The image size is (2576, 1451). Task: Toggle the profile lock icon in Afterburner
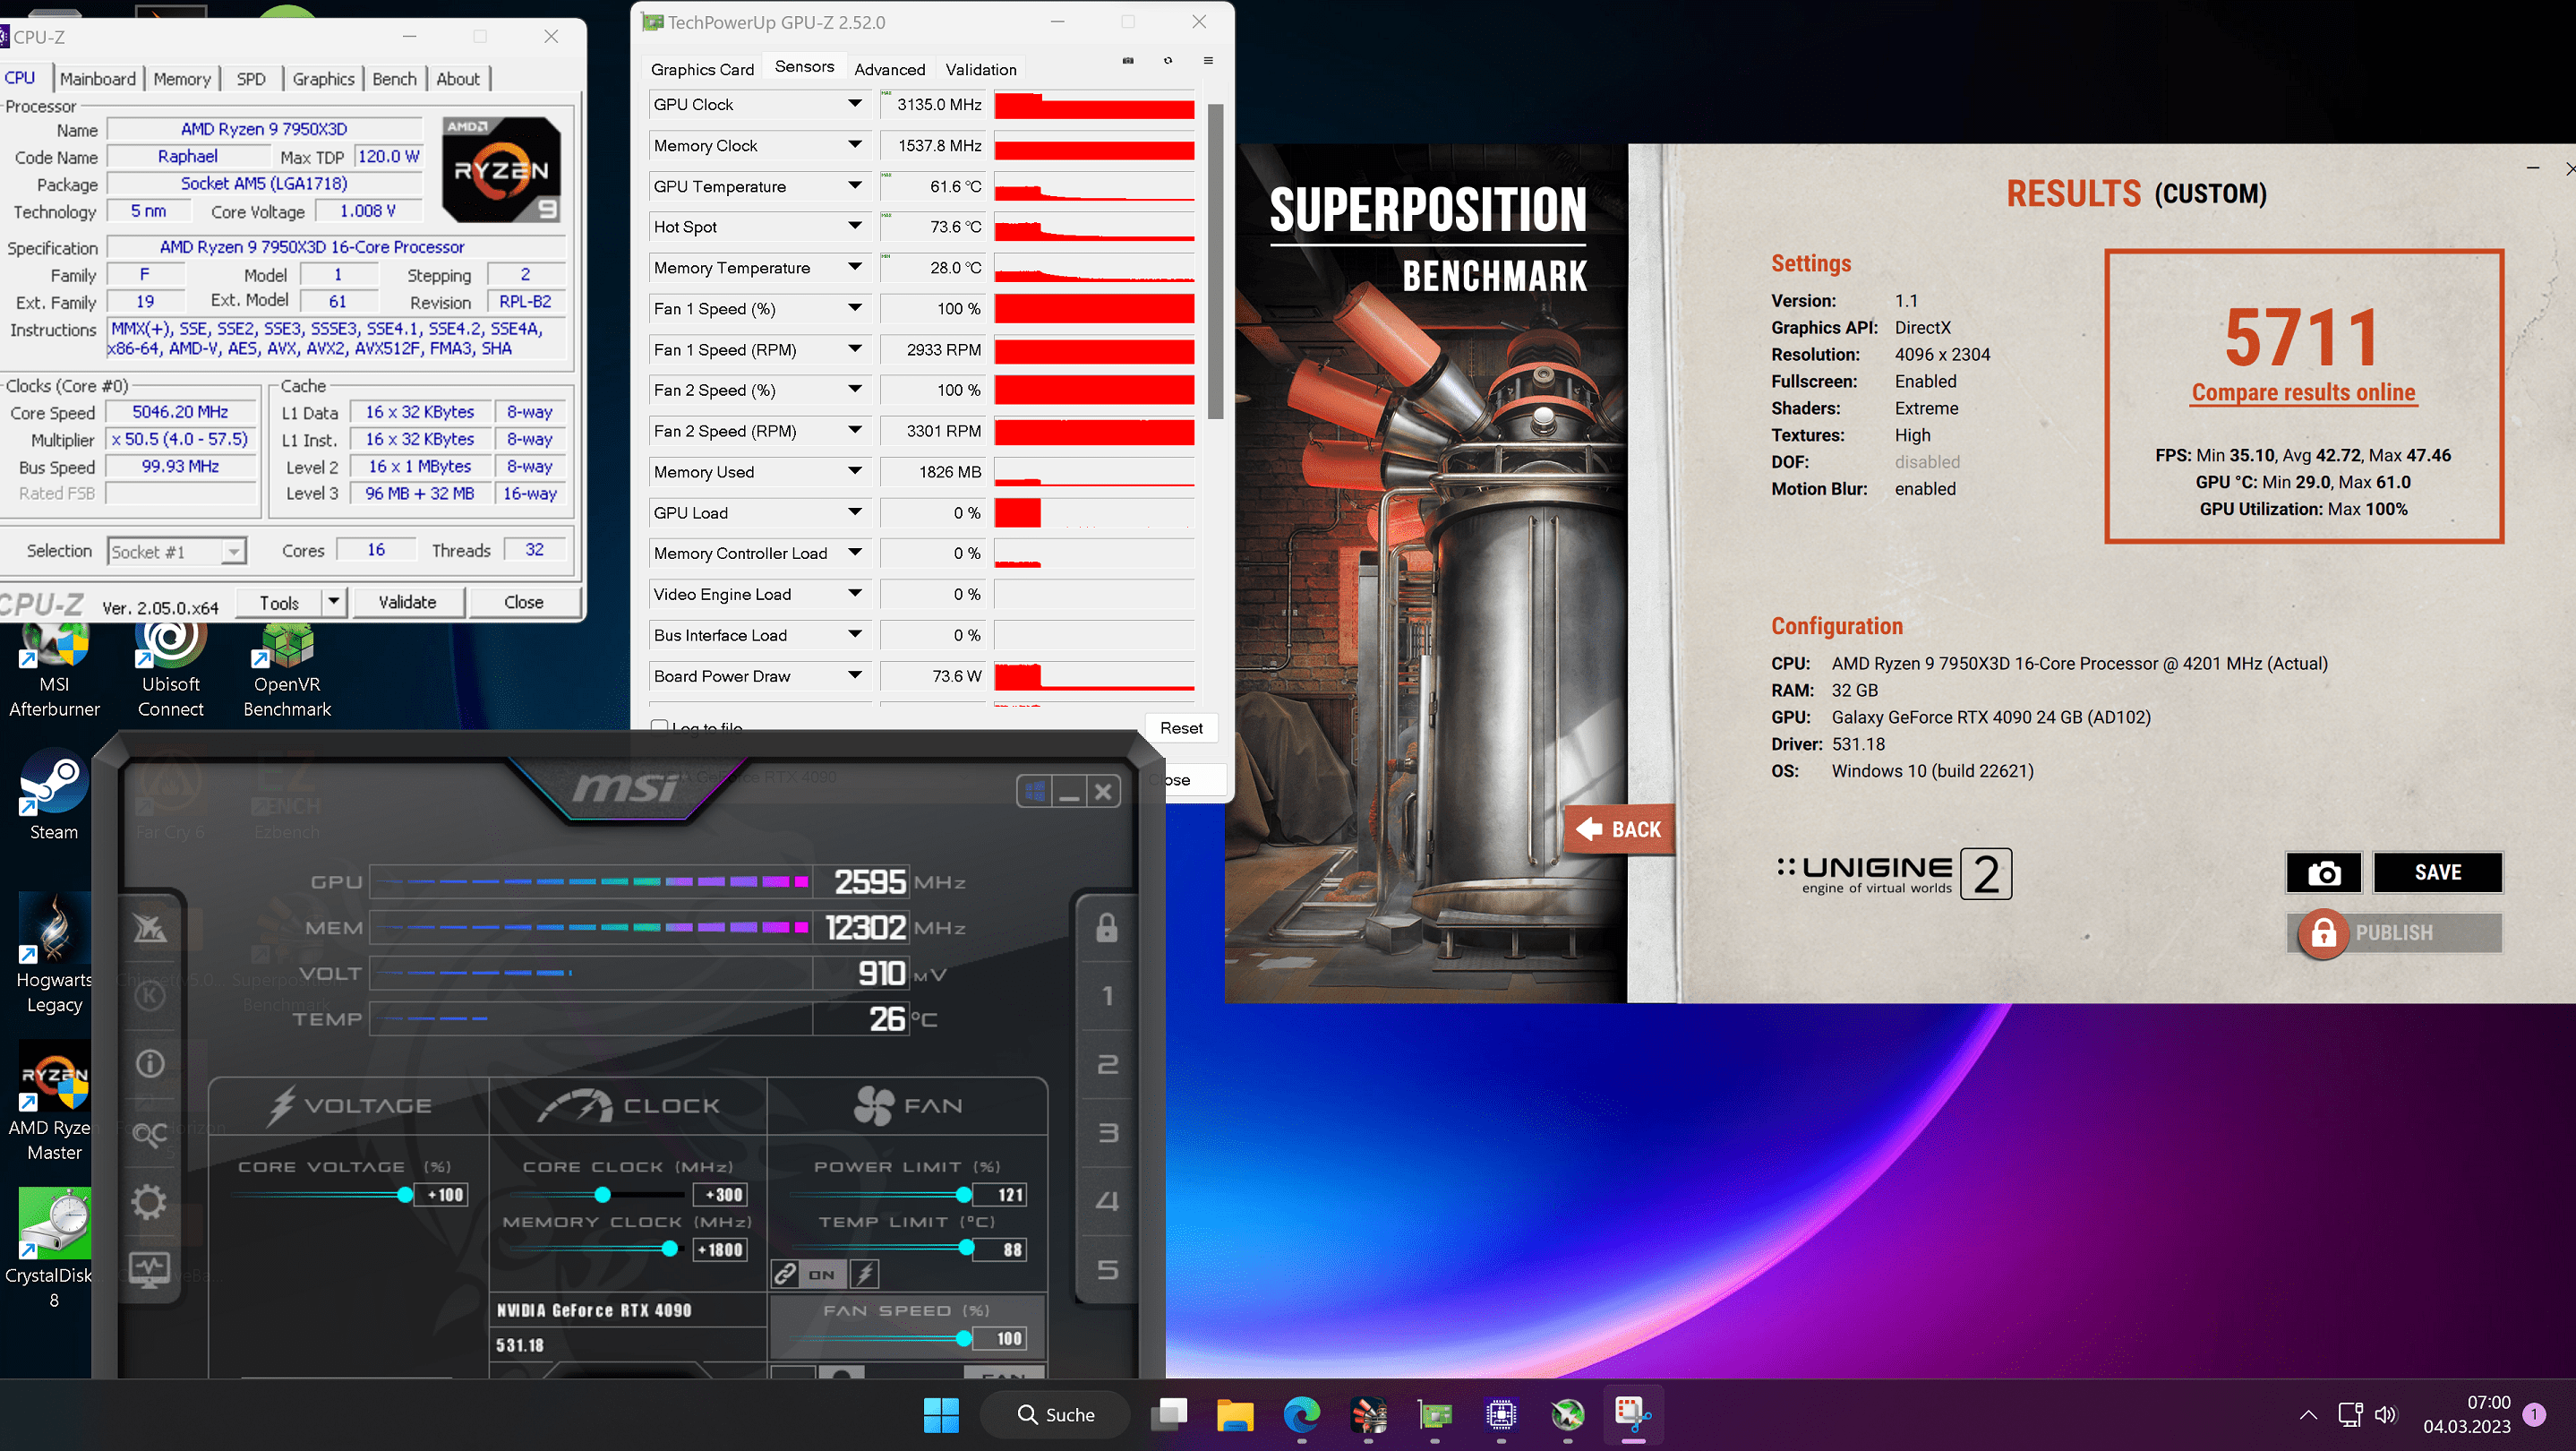pyautogui.click(x=1107, y=927)
